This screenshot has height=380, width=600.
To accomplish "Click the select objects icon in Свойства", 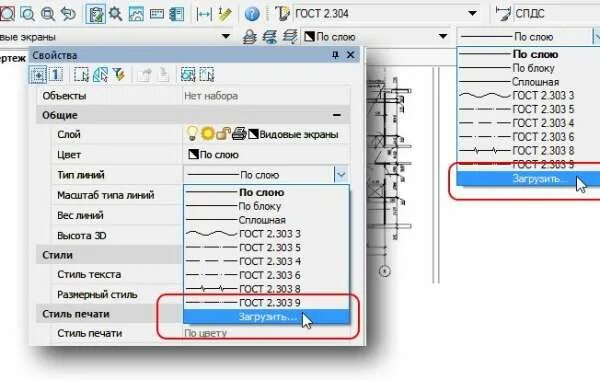I will coord(81,75).
